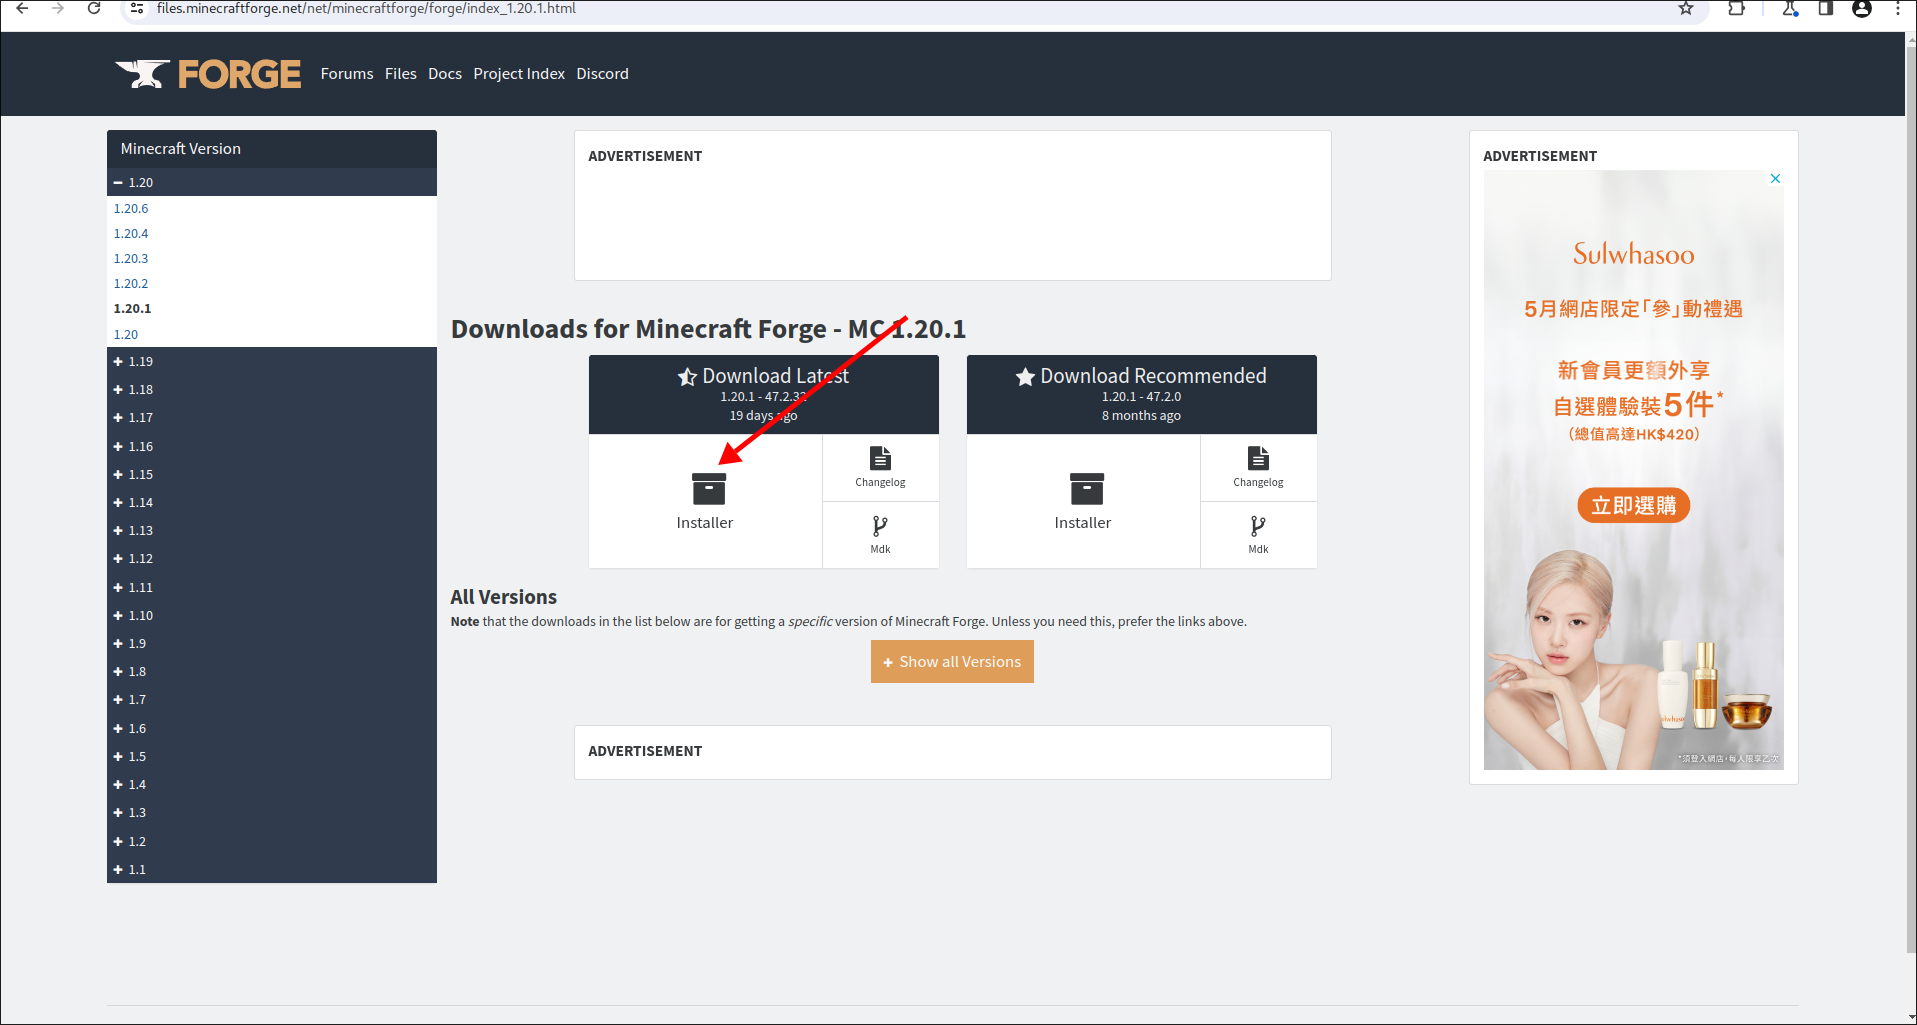
Task: Open the browser extensions puzzle icon
Action: (x=1736, y=8)
